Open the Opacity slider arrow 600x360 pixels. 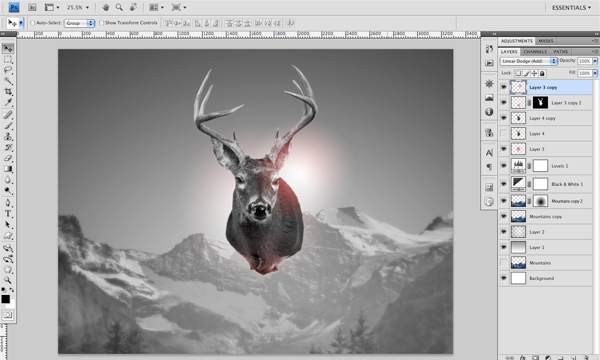click(595, 61)
